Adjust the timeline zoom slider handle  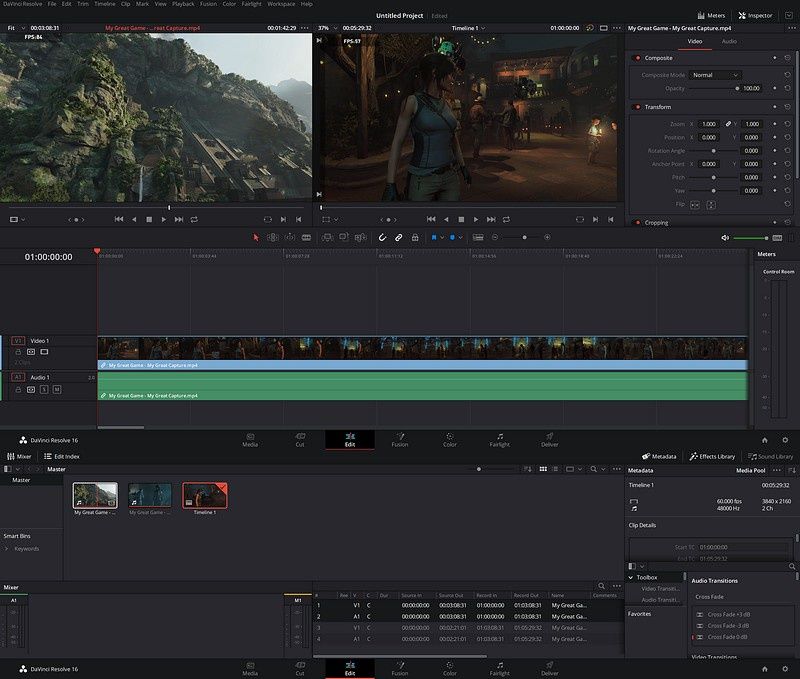pos(524,238)
